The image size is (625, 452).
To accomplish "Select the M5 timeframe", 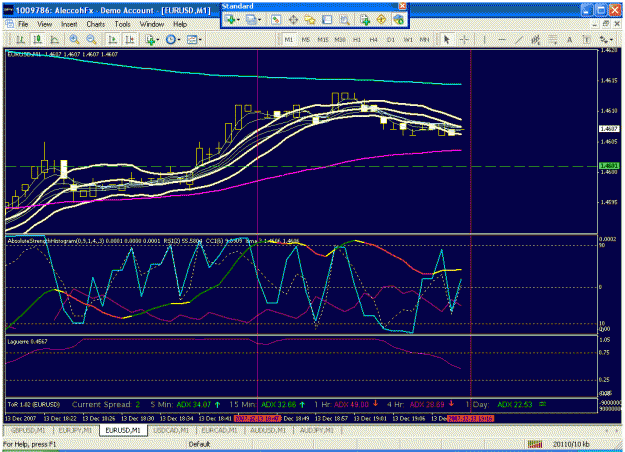I will coord(306,39).
